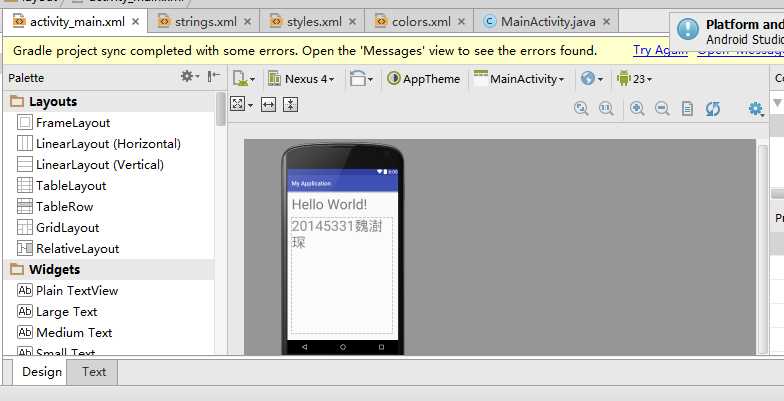Switch to the styles.xml tab
The width and height of the screenshot is (784, 401).
click(x=314, y=22)
